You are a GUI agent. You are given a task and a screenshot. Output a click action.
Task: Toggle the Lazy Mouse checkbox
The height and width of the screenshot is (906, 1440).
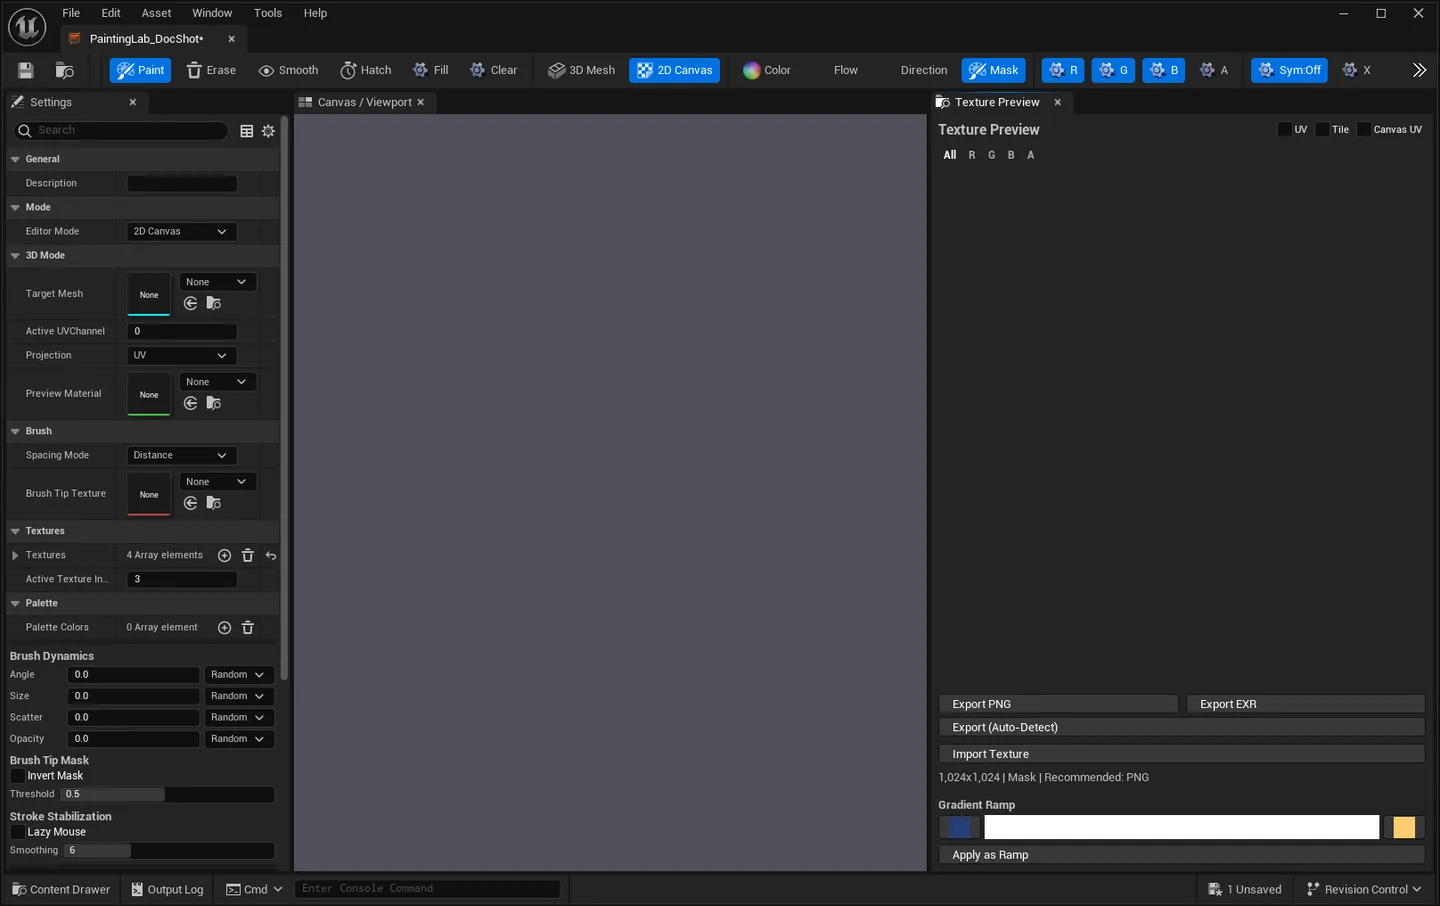(x=17, y=832)
